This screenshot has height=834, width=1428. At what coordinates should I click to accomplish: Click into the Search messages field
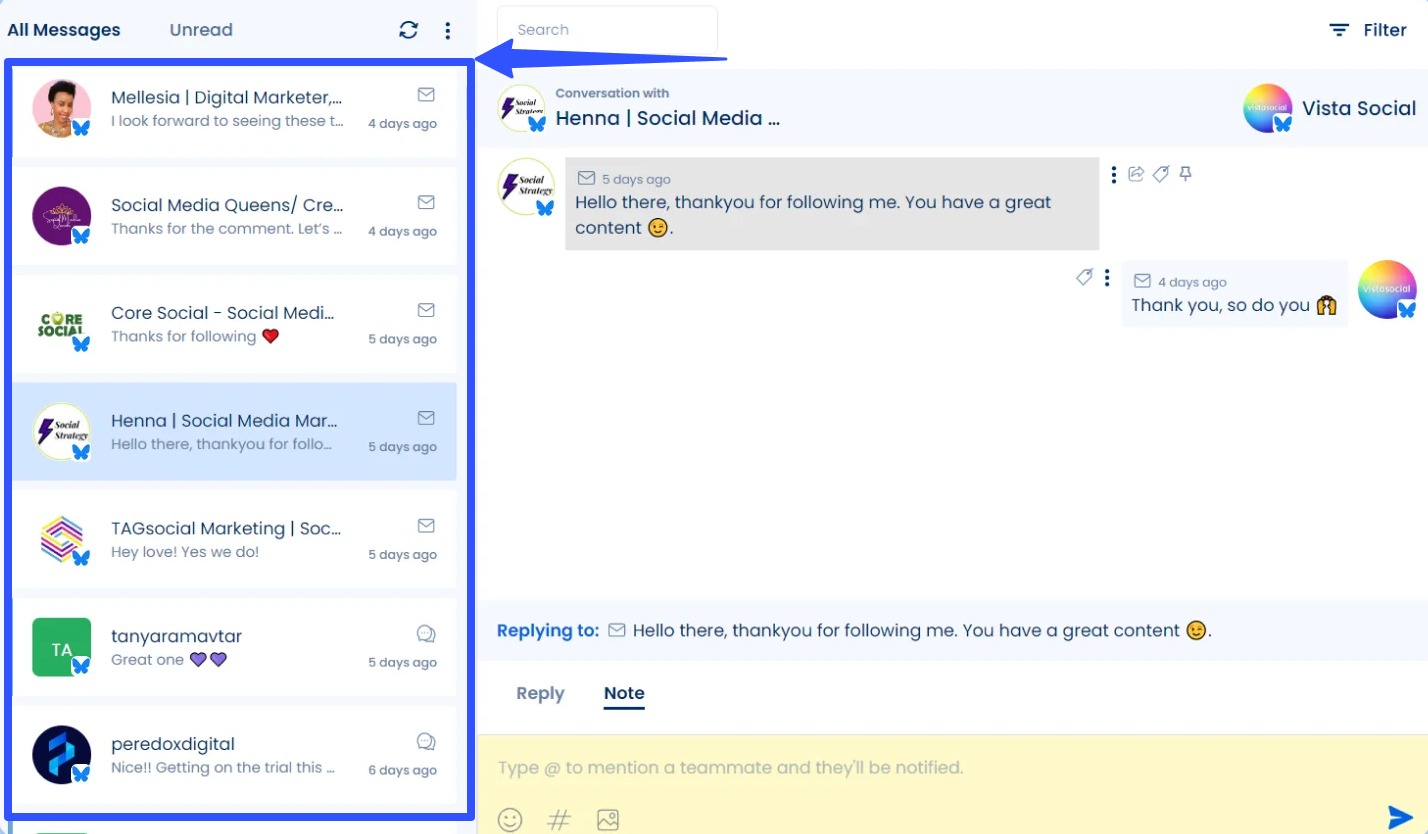click(607, 29)
